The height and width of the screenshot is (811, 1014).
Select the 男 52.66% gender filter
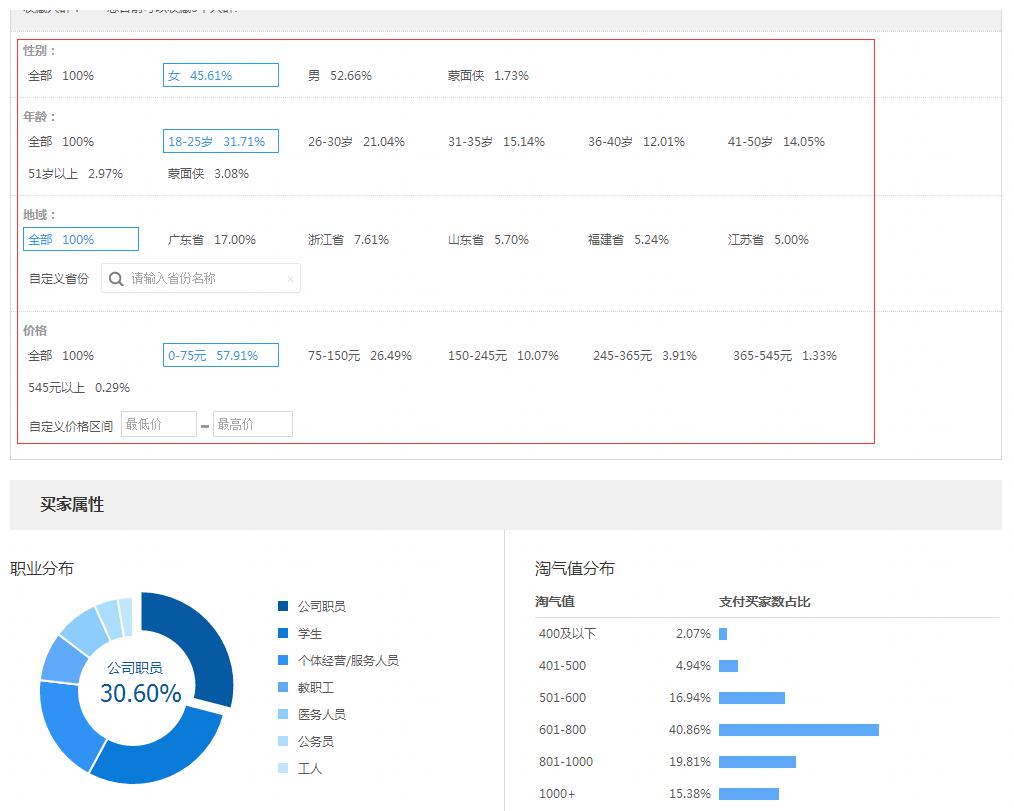[x=339, y=75]
